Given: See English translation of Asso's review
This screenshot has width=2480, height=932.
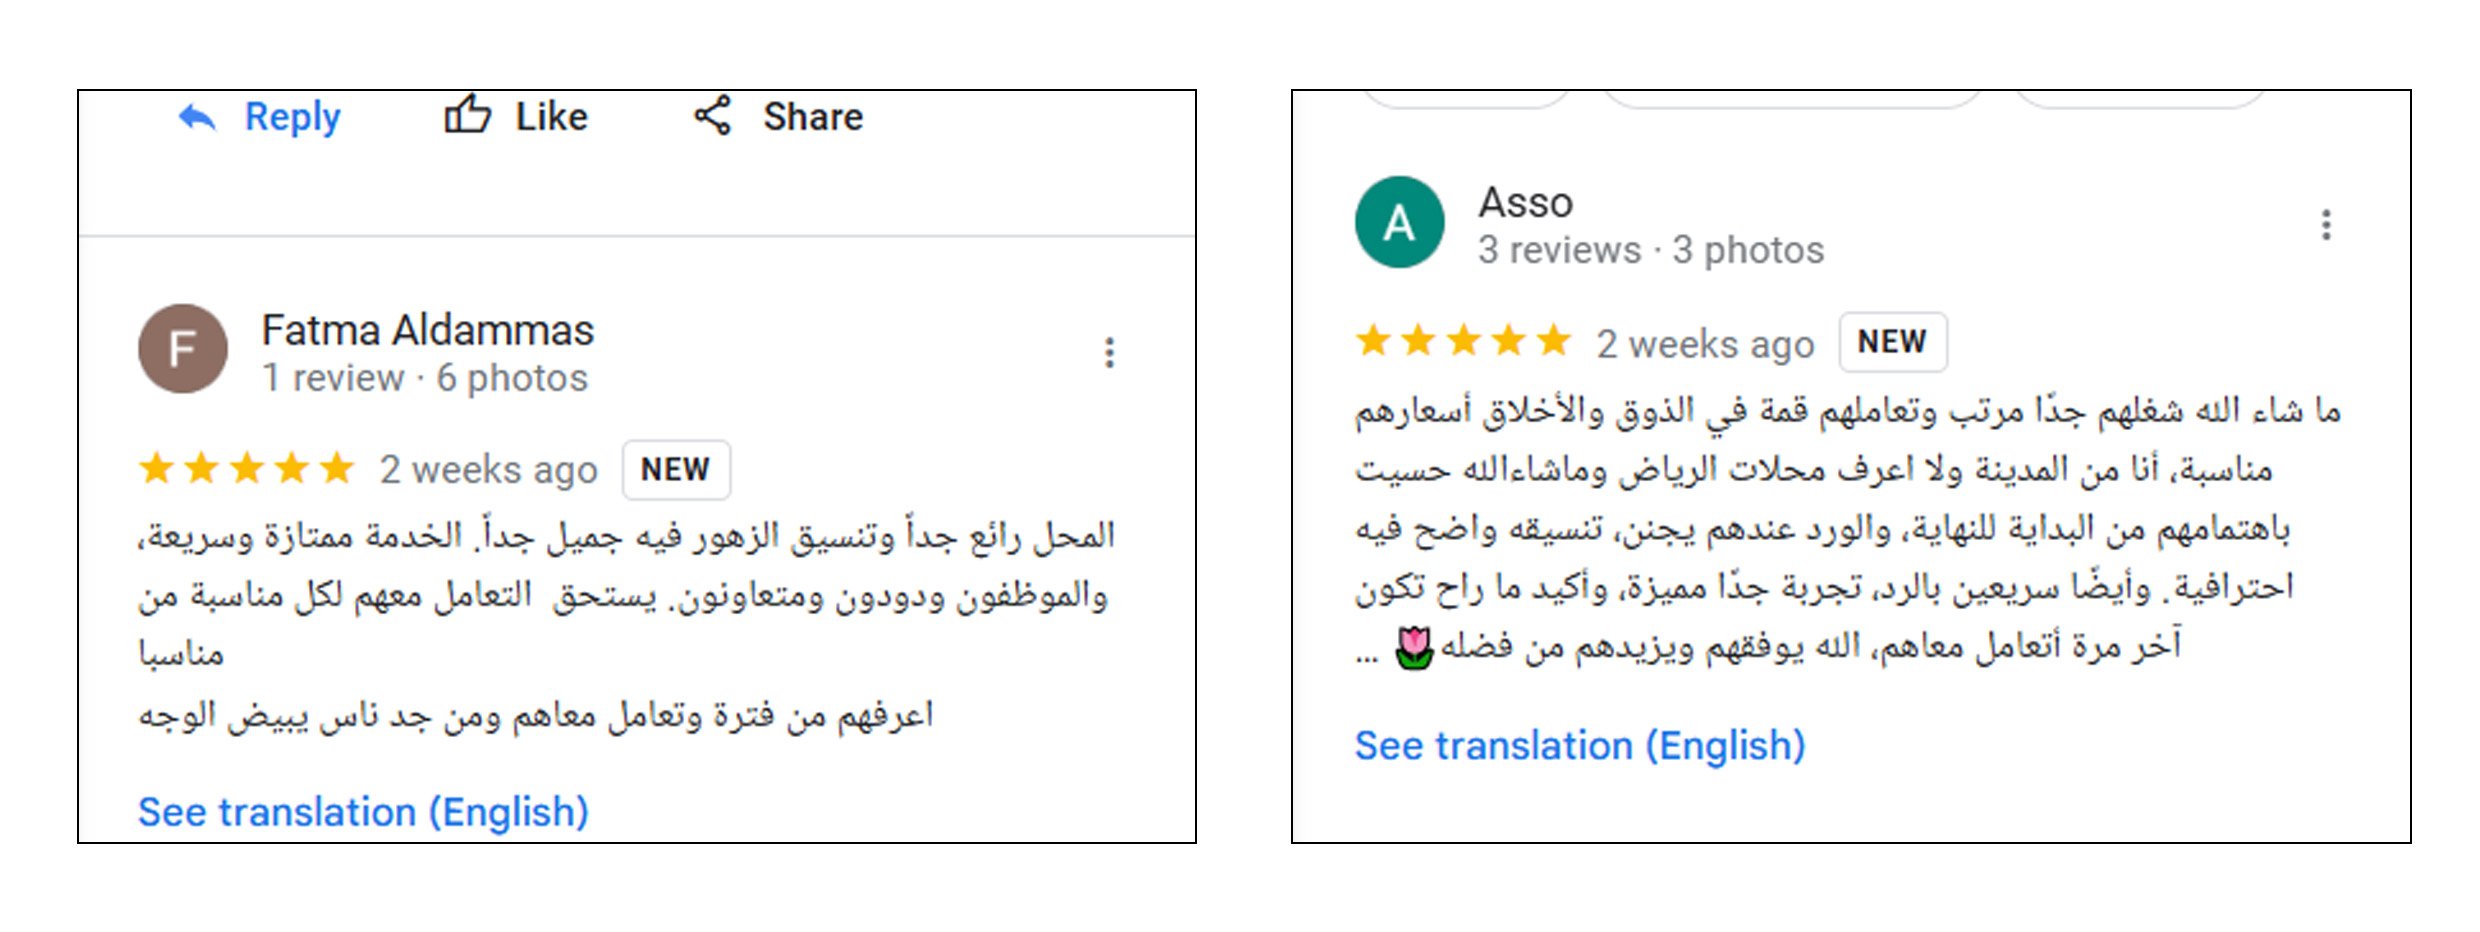Looking at the screenshot, I should click(1579, 745).
